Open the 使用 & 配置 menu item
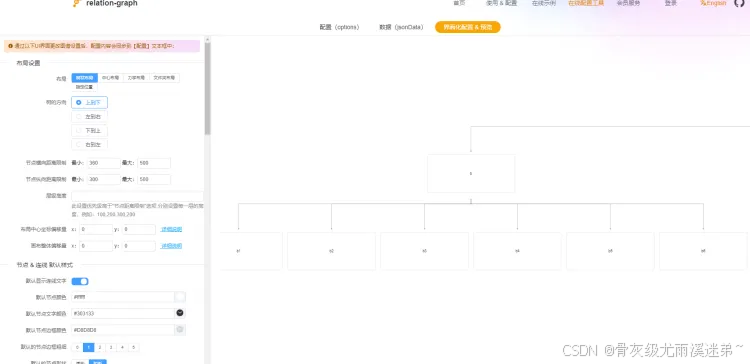This screenshot has width=750, height=364. pyautogui.click(x=501, y=3)
